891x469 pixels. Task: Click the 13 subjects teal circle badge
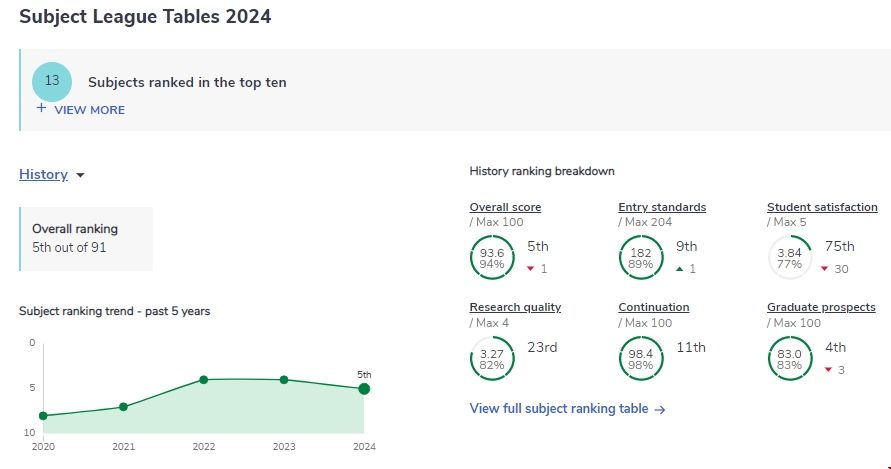(x=52, y=81)
